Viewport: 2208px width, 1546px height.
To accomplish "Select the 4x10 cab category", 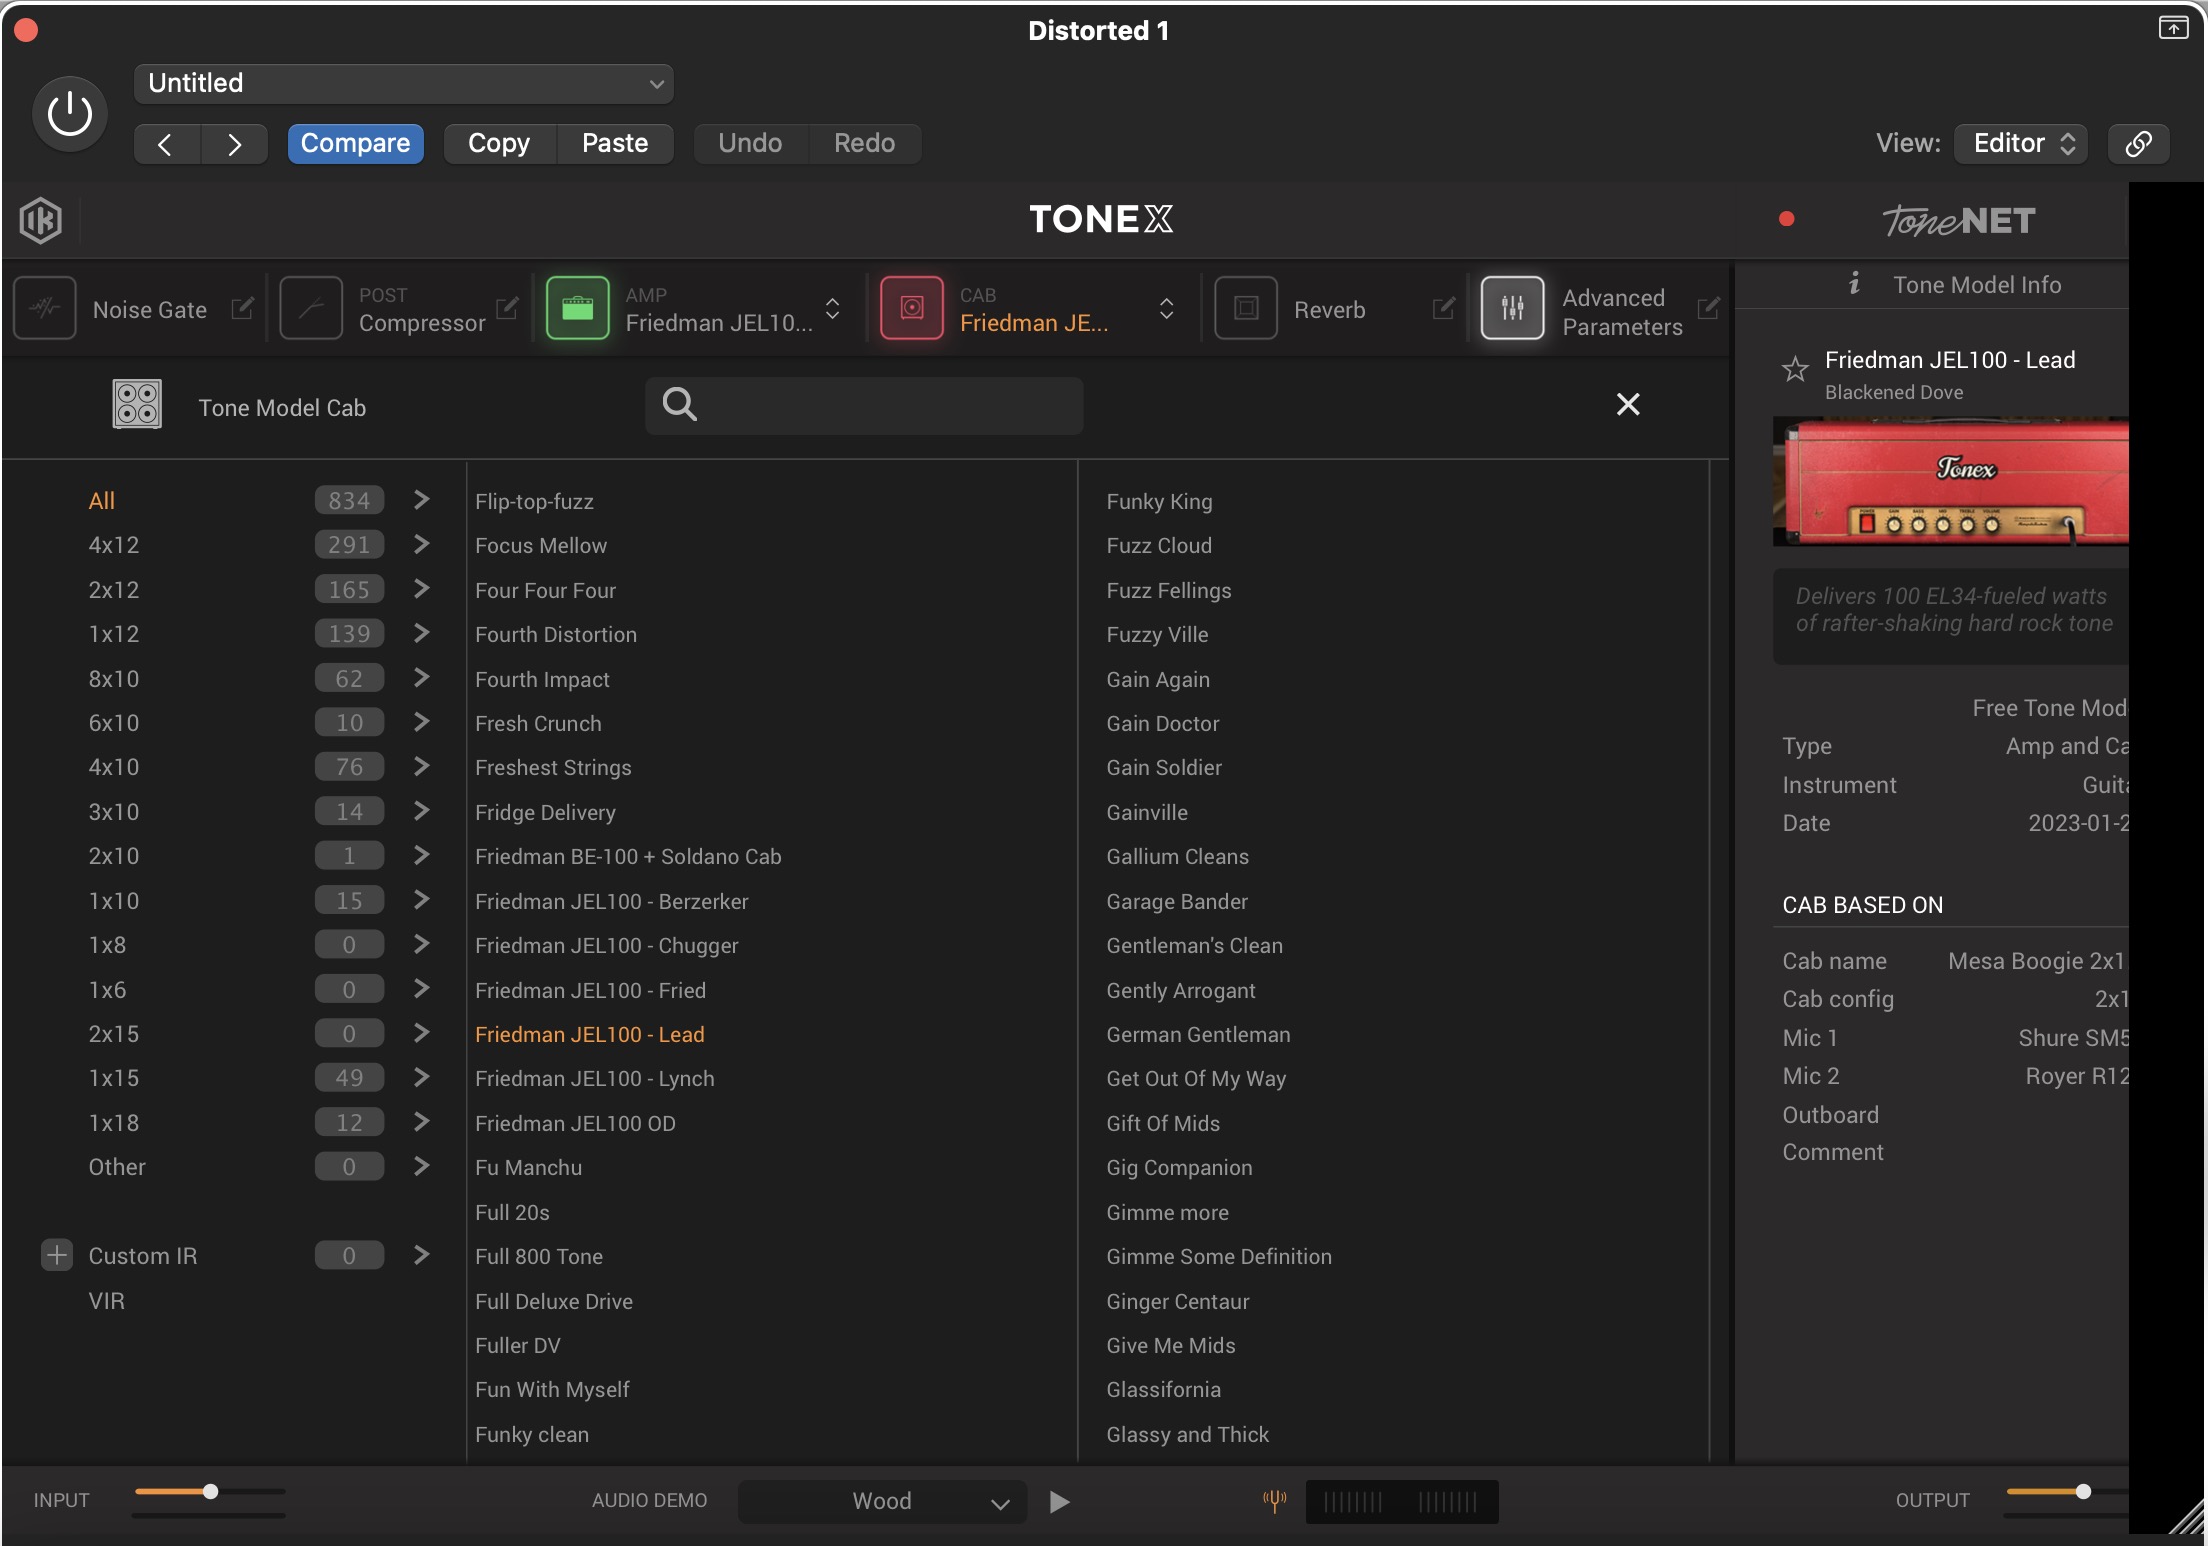I will pyautogui.click(x=114, y=767).
